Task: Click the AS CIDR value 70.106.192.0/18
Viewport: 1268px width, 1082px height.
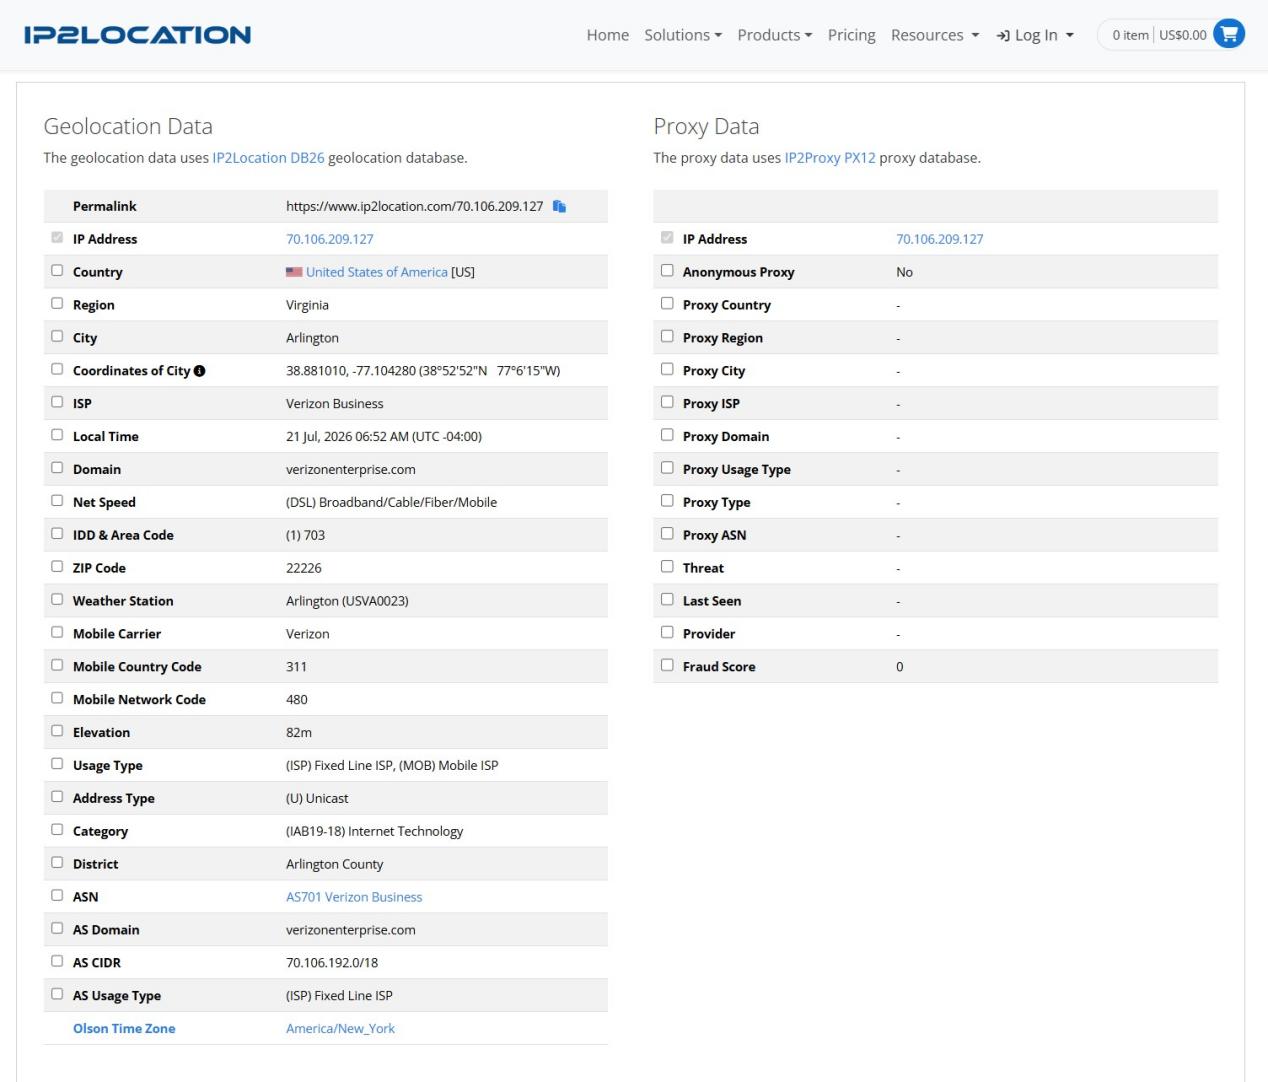Action: point(332,963)
